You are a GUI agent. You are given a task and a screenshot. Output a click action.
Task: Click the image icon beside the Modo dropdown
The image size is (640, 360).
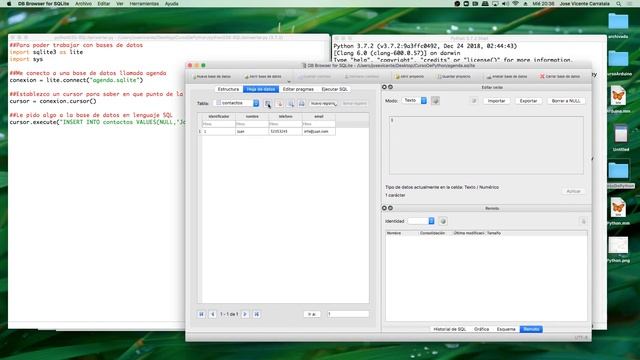tap(436, 100)
